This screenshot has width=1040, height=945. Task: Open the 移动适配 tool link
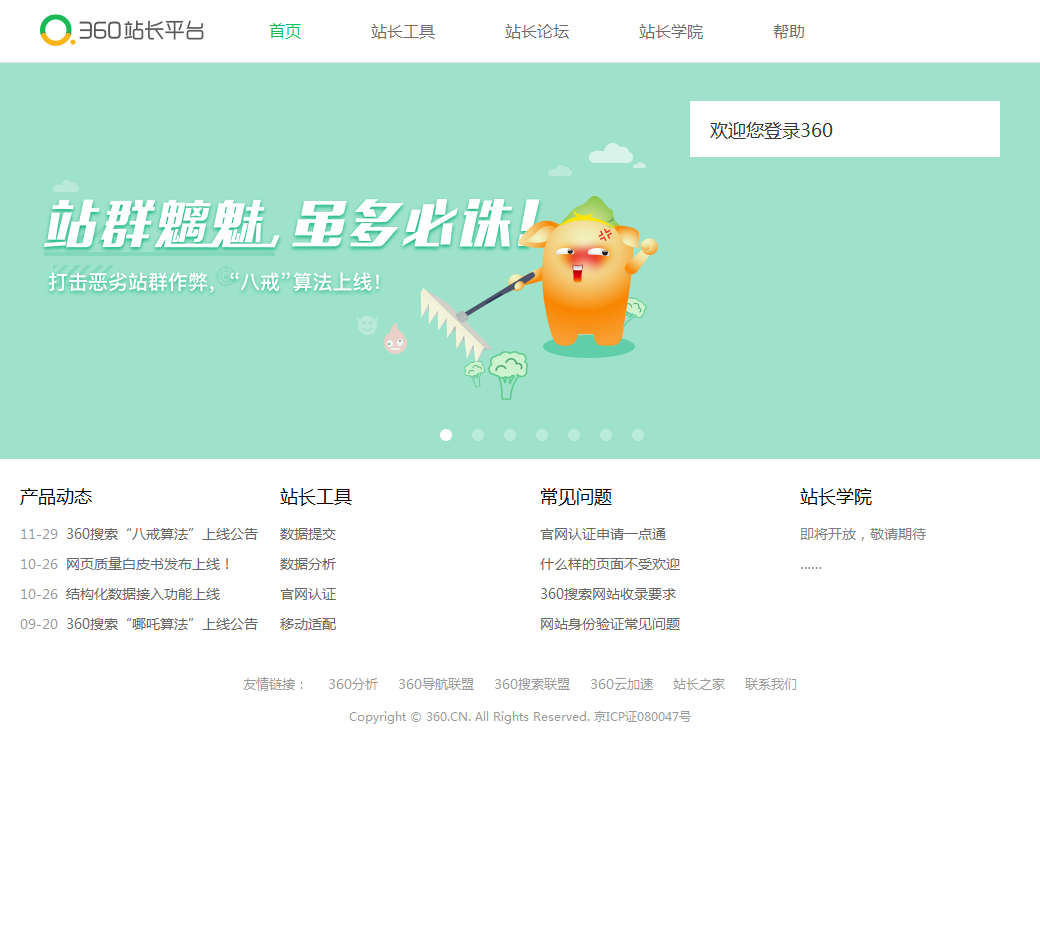point(308,624)
